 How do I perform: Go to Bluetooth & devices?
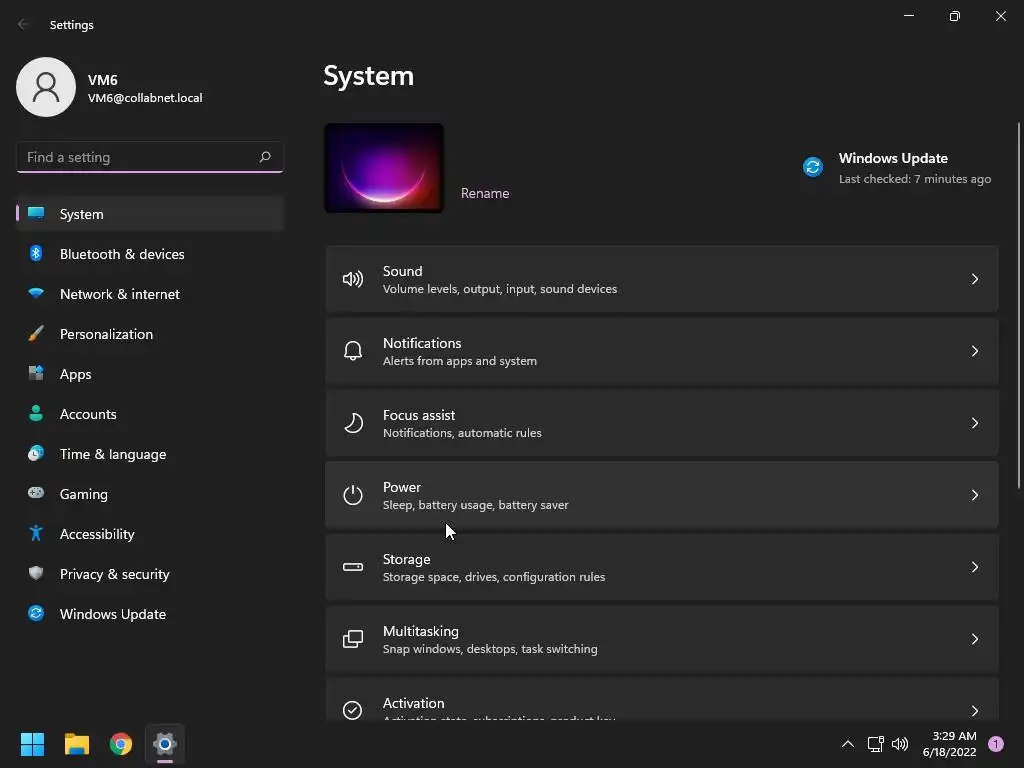[x=150, y=253]
